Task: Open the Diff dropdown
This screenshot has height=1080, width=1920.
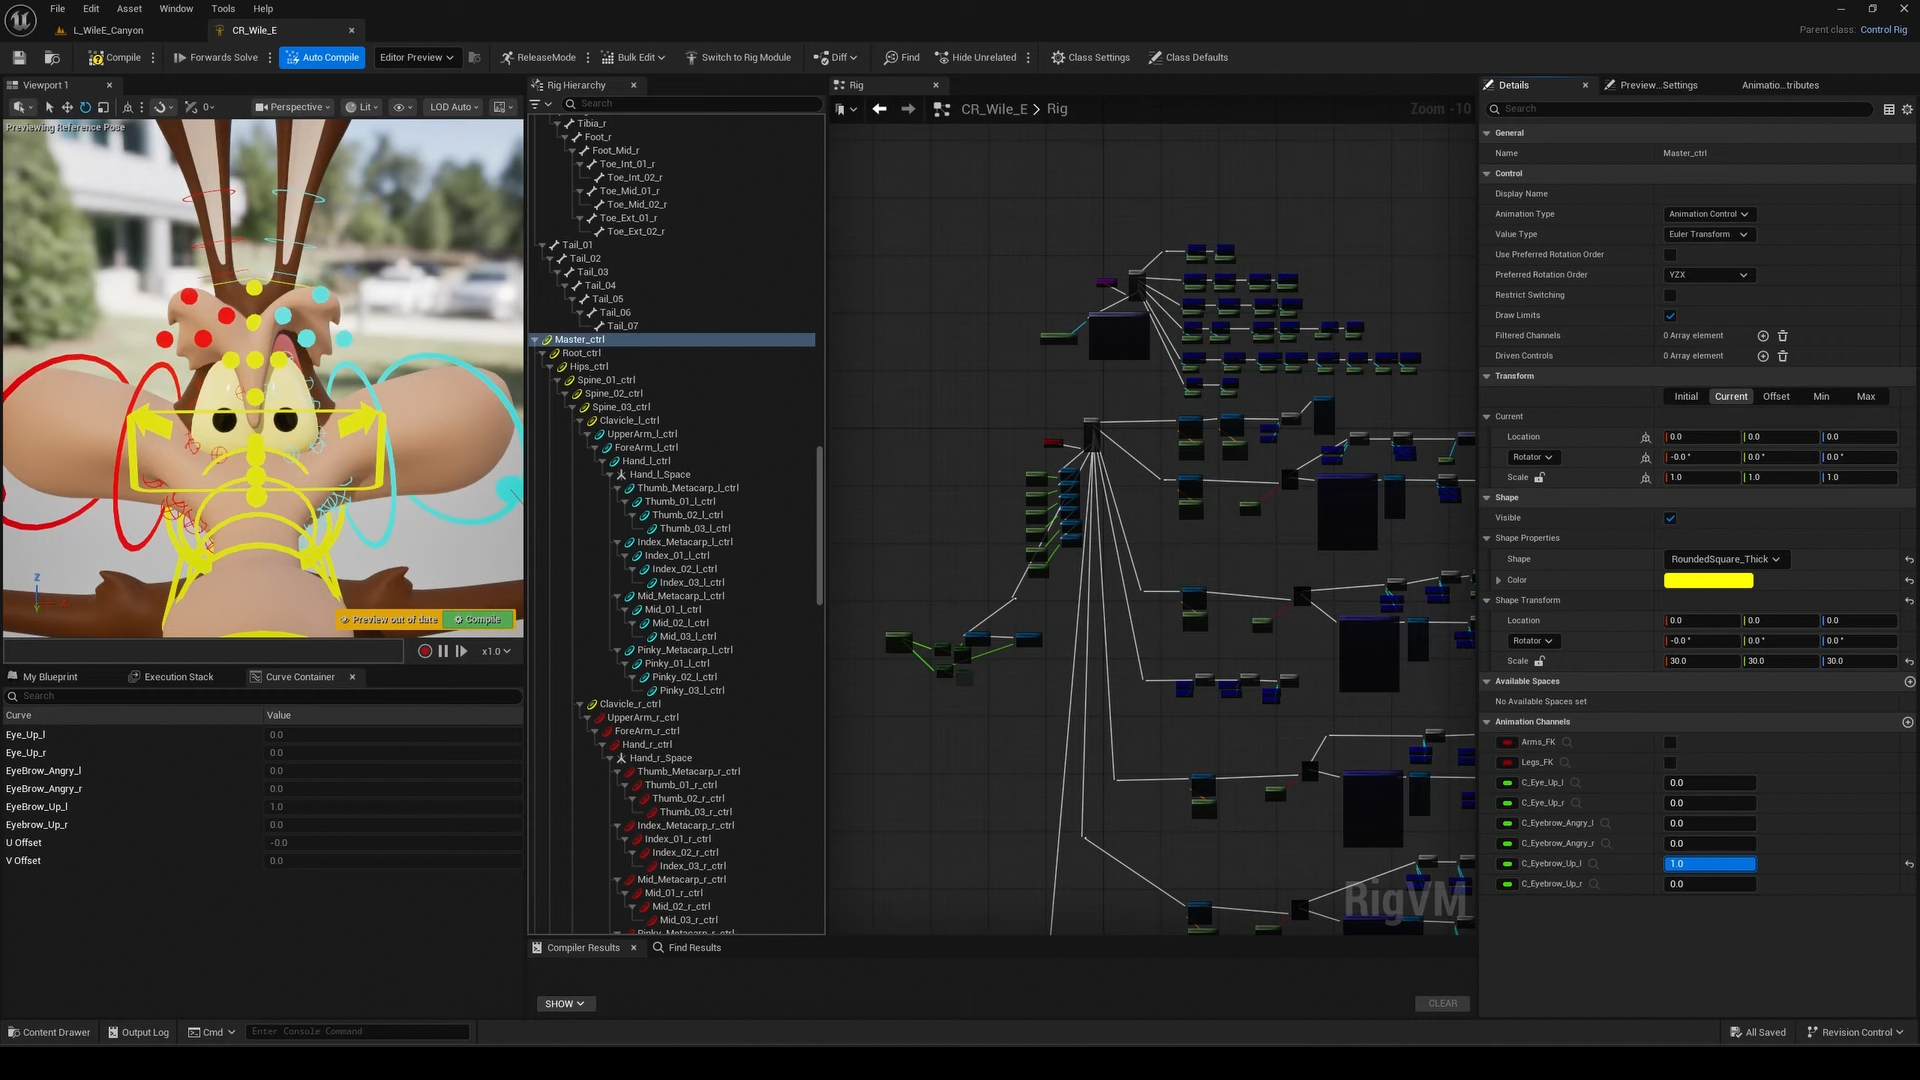Action: pyautogui.click(x=836, y=58)
